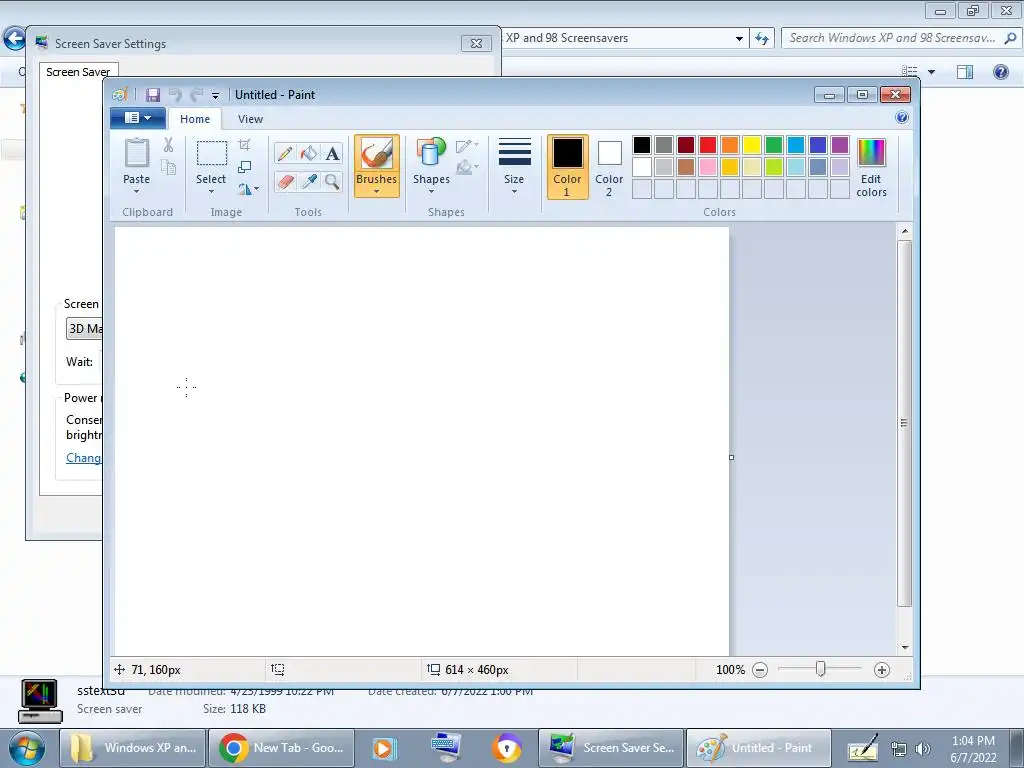Screen dimensions: 1024x768
Task: Click the Paint vertical scrollbar thumb
Action: (x=904, y=423)
